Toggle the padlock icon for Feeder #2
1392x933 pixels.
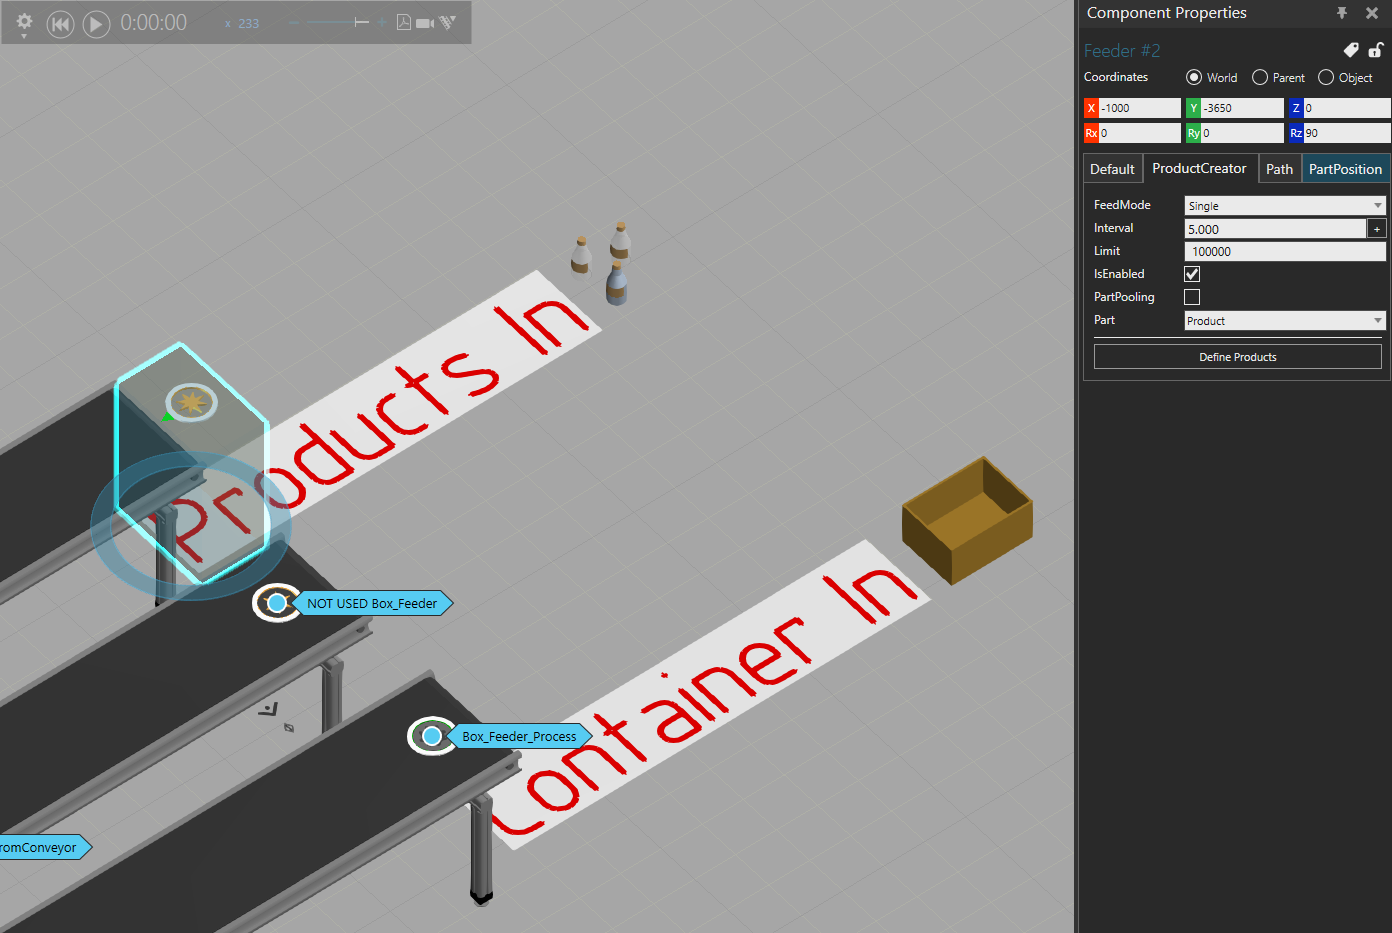tap(1376, 50)
